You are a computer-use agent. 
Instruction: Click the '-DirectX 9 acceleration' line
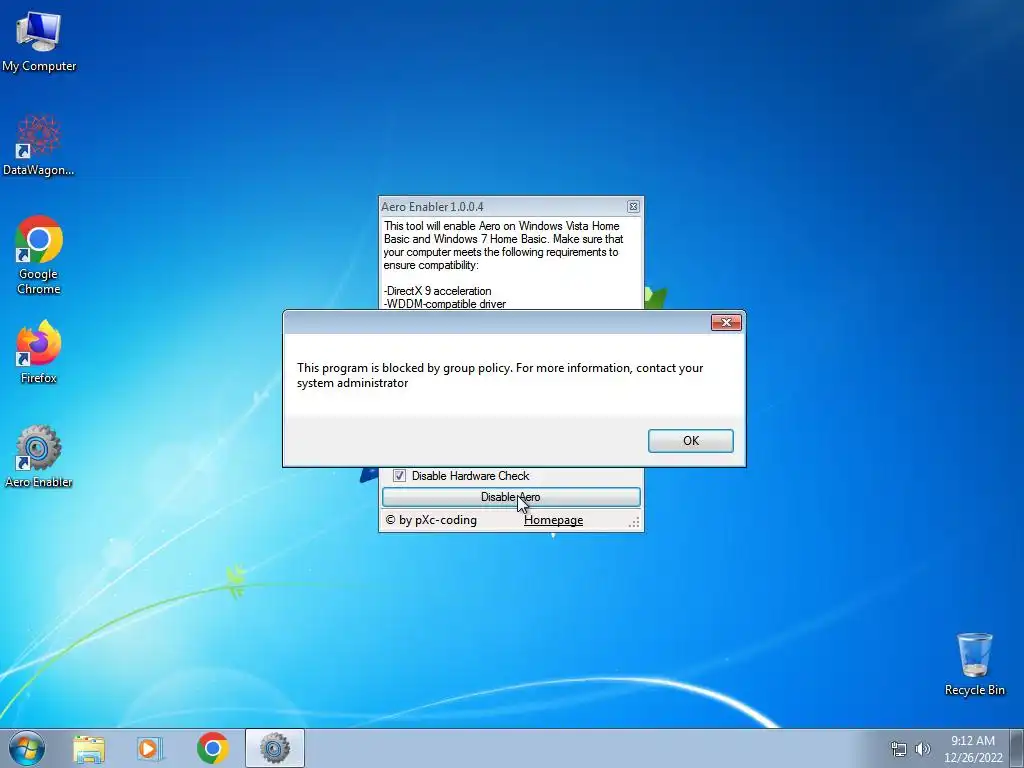point(438,291)
